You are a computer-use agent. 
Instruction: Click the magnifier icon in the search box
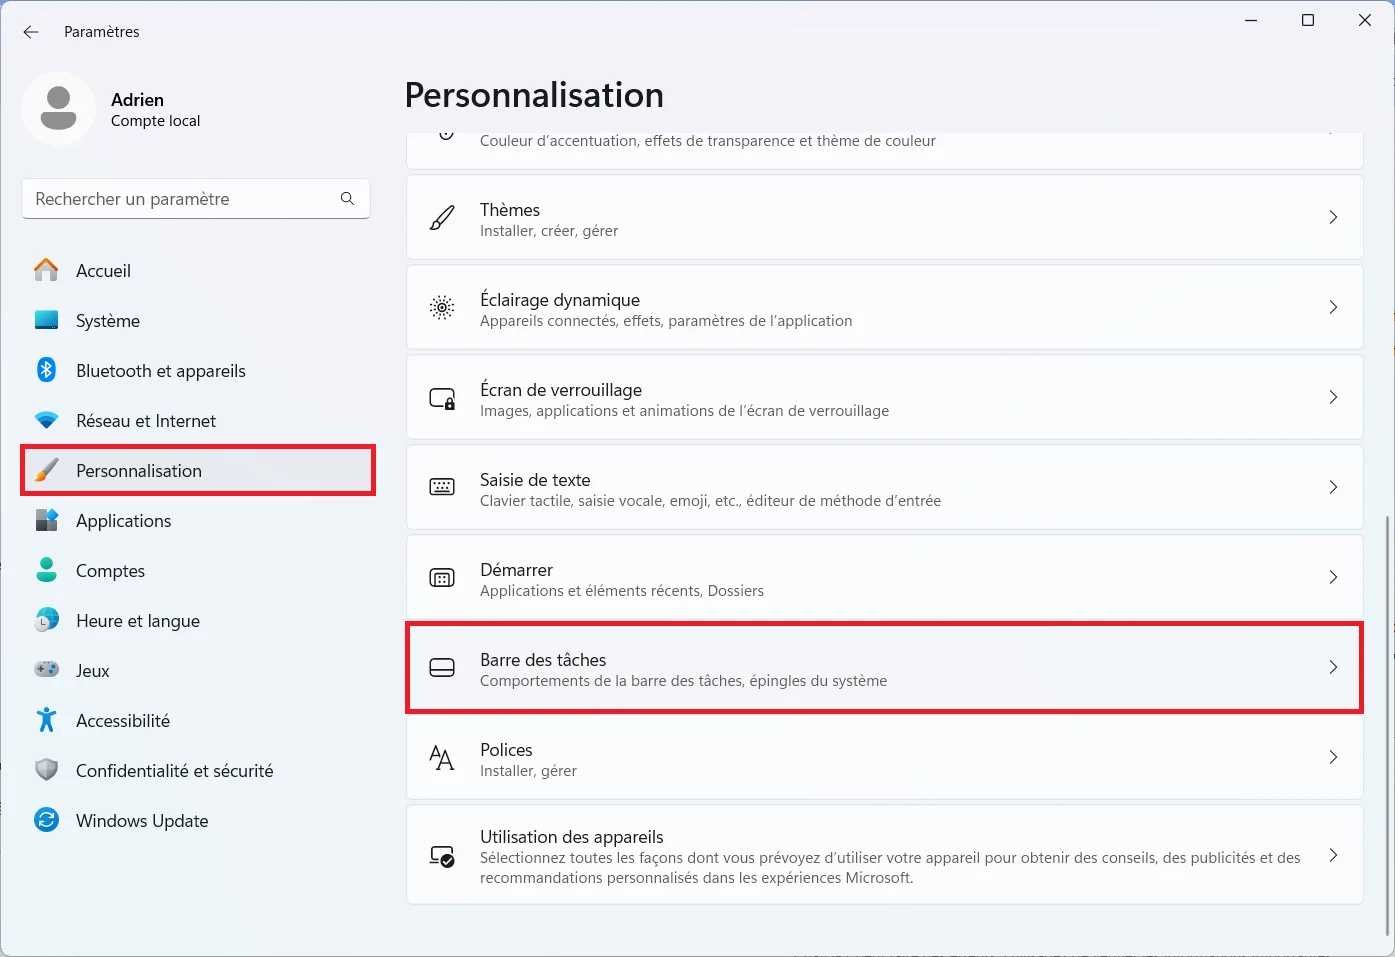coord(347,199)
